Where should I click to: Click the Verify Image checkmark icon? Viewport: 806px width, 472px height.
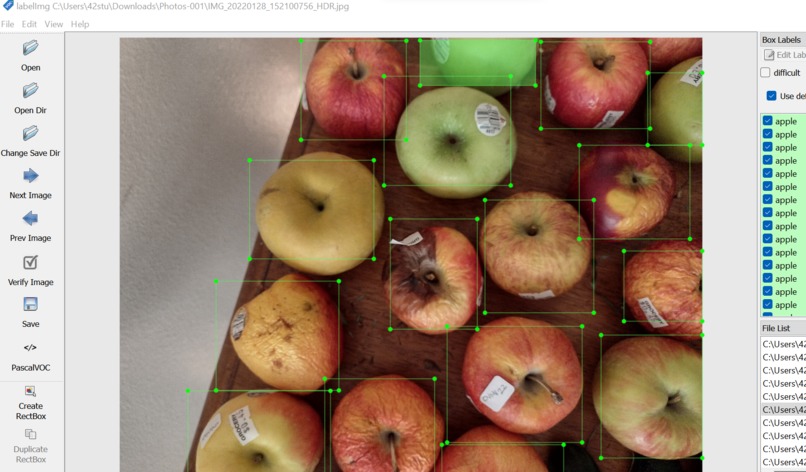(x=30, y=262)
